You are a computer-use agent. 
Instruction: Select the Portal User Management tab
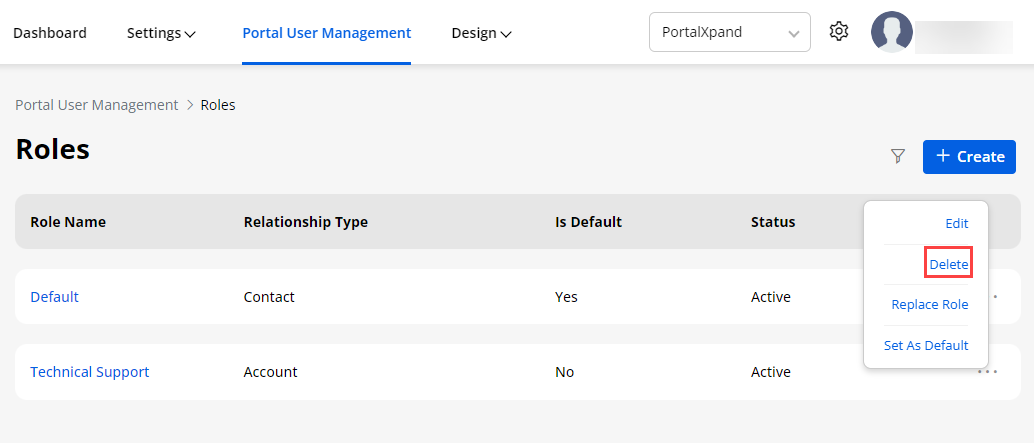tap(326, 33)
